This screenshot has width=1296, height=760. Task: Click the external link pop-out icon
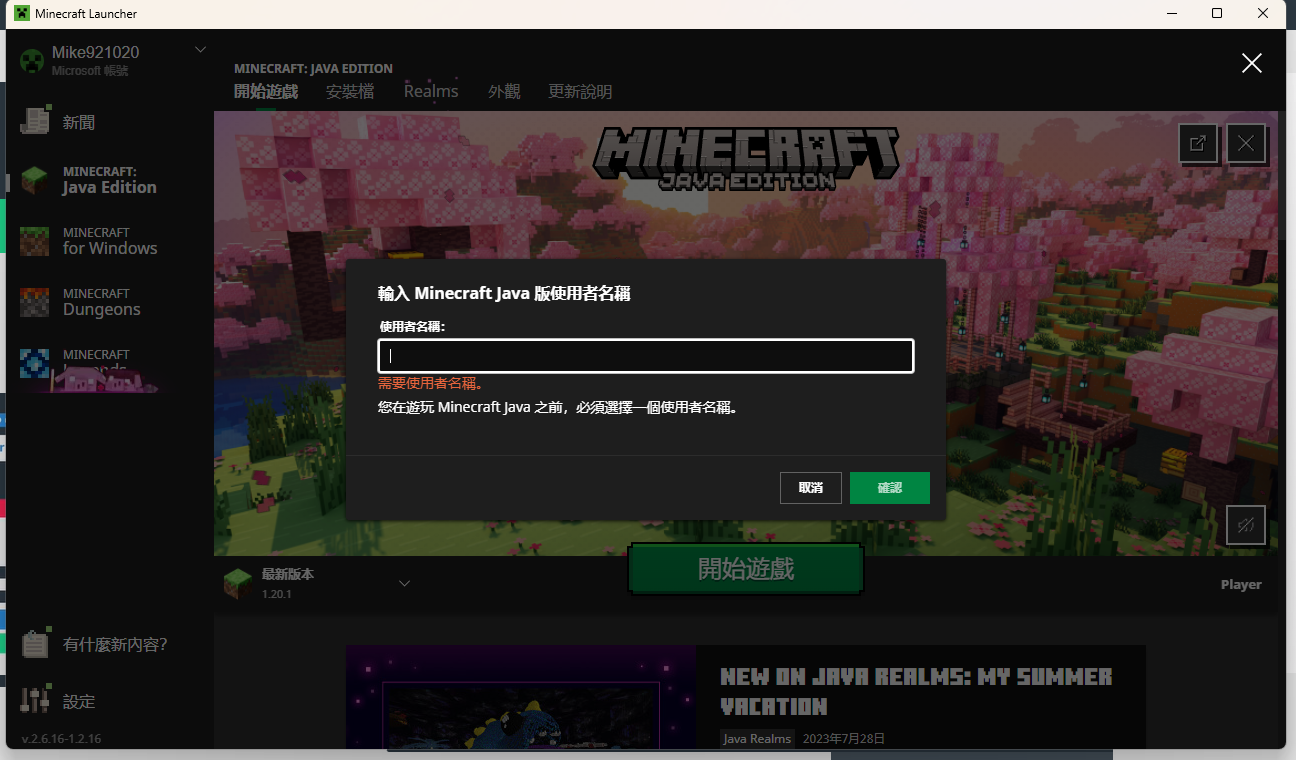coord(1197,143)
